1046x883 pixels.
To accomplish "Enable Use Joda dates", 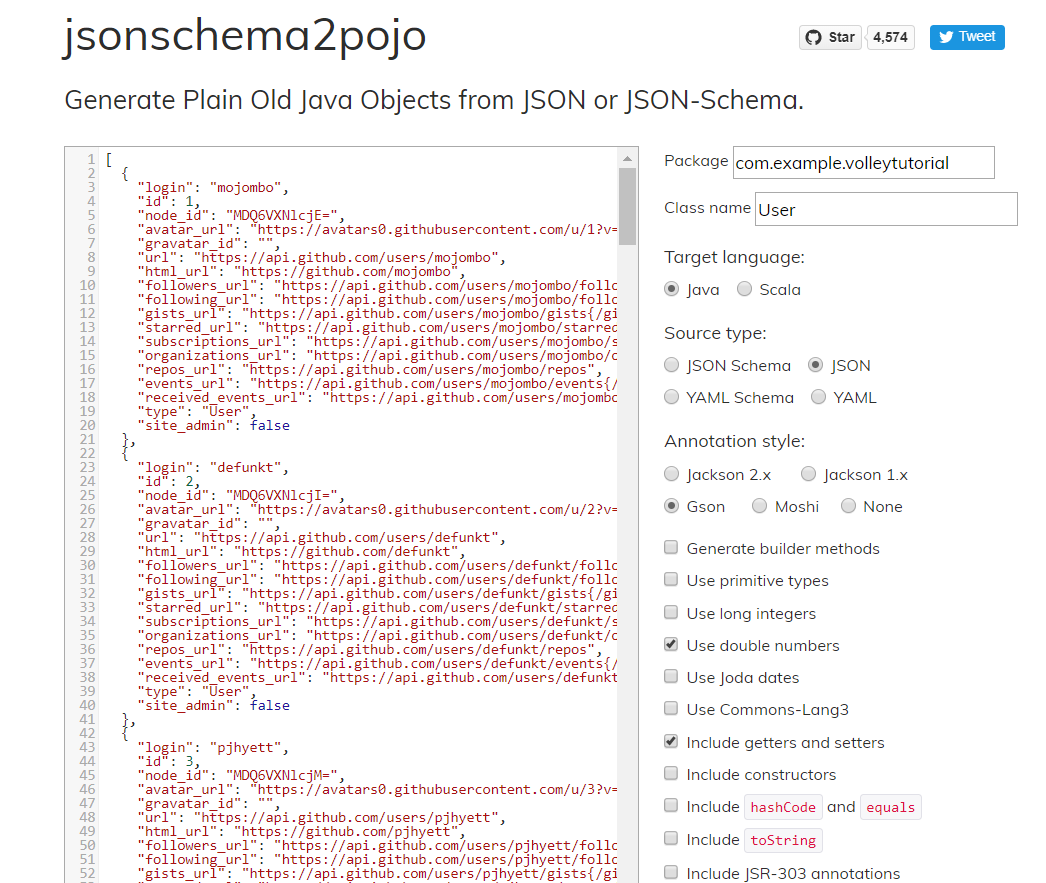I will (x=671, y=676).
